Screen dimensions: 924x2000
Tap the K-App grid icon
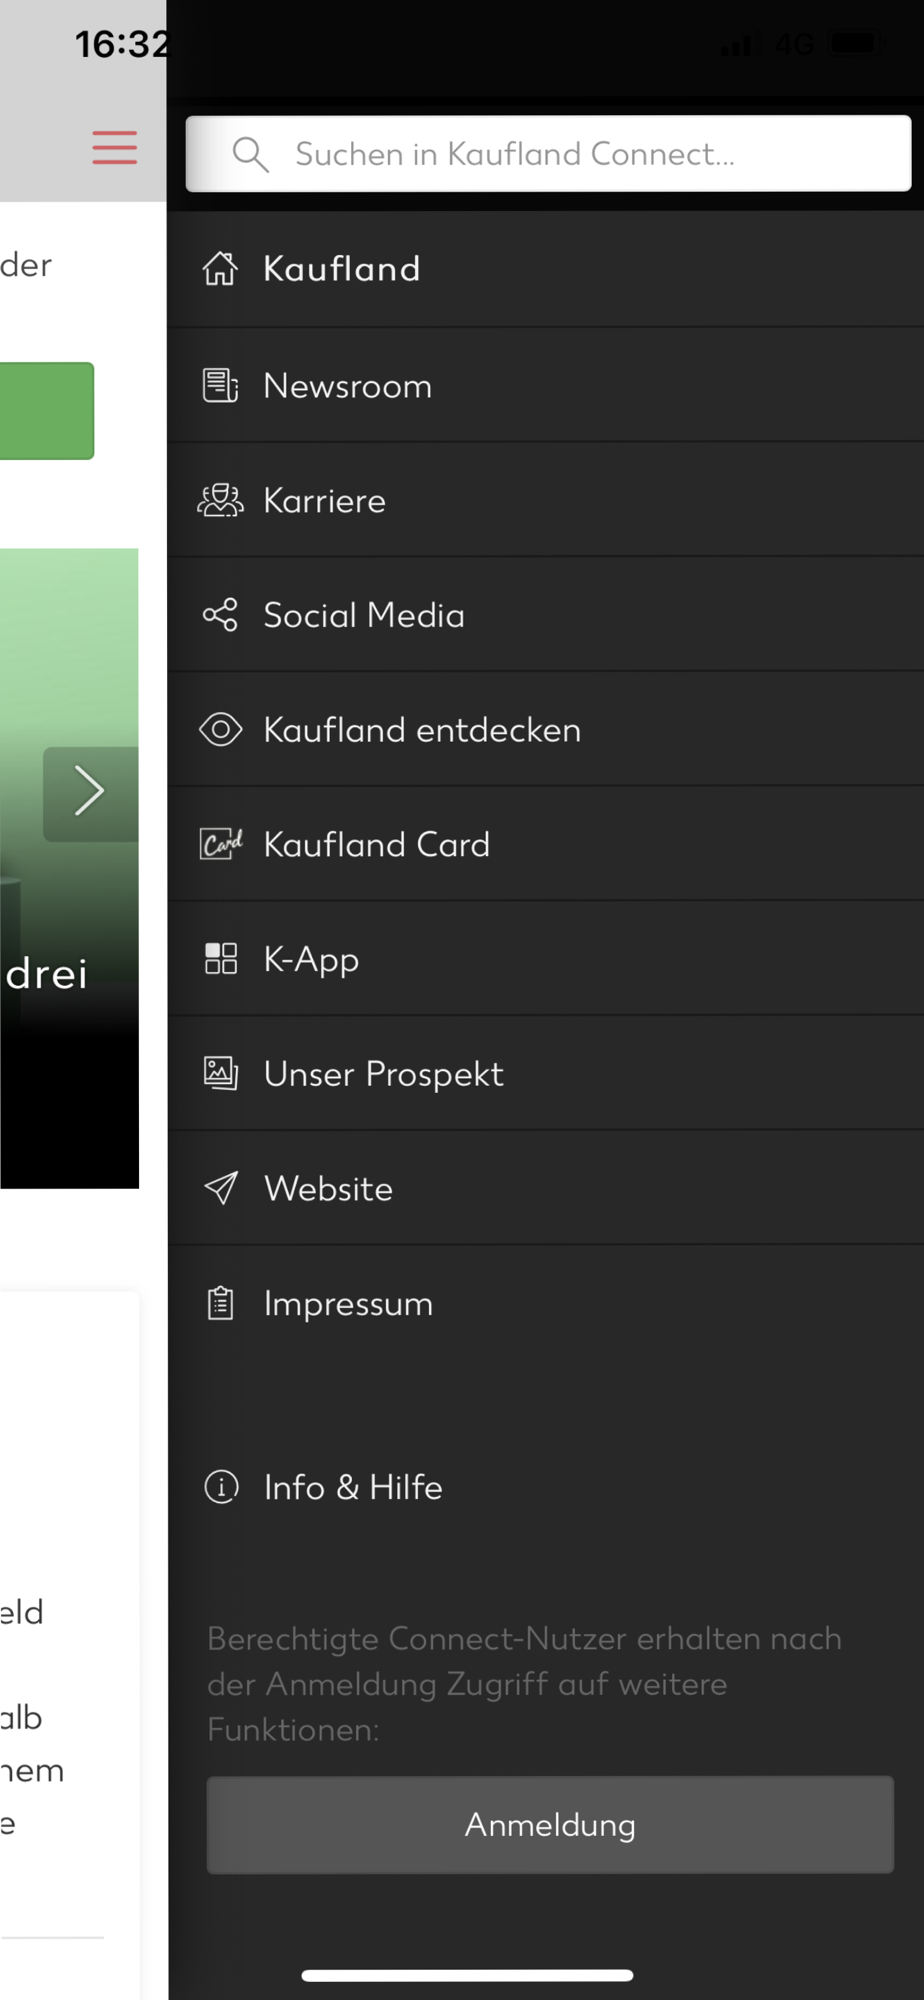point(221,959)
